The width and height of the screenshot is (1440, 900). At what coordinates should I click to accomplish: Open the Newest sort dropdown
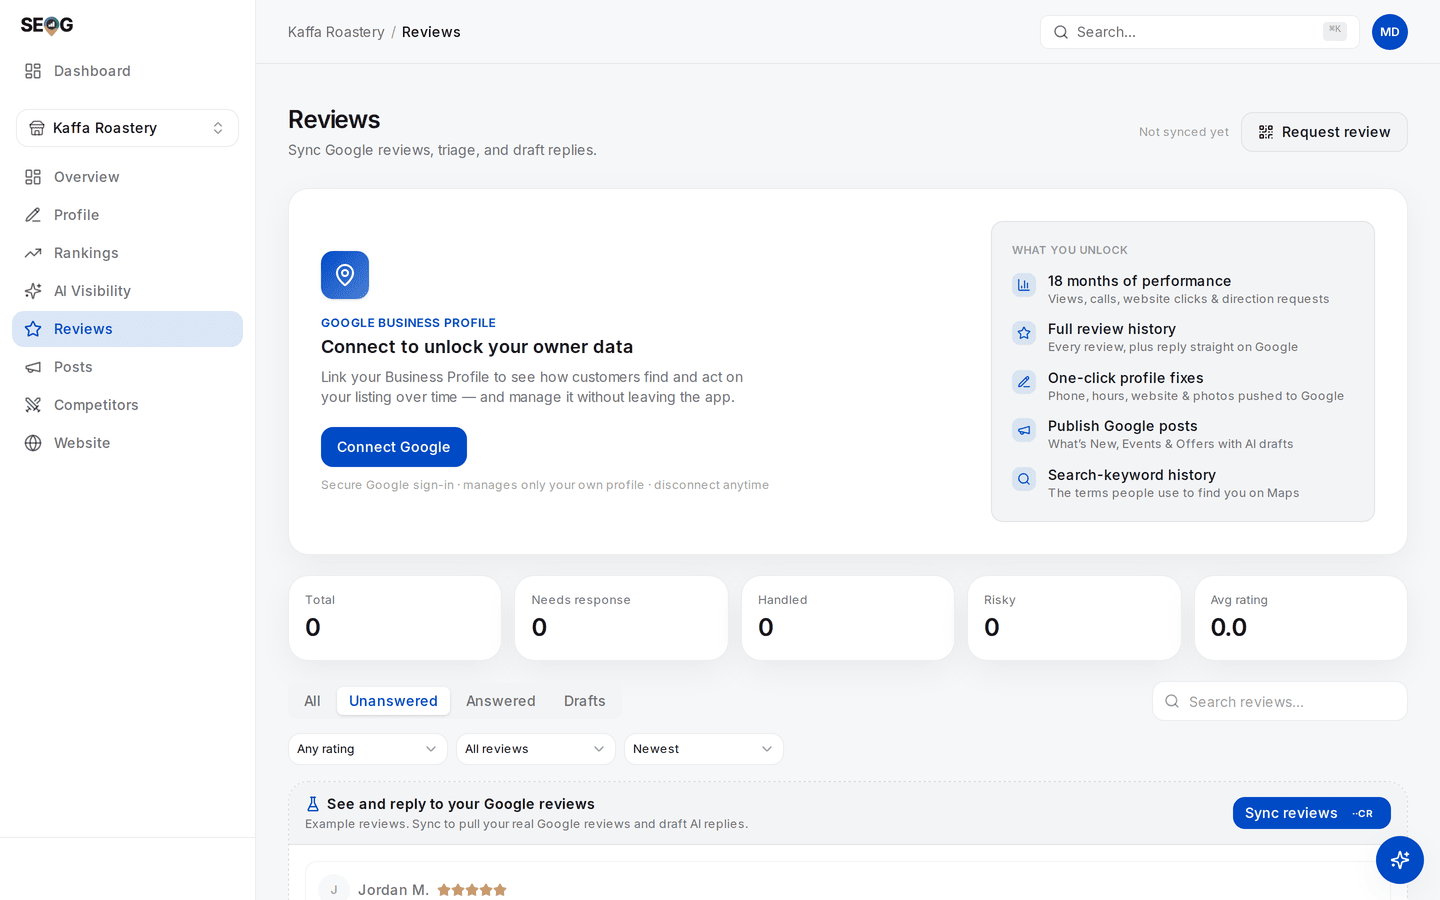(704, 749)
